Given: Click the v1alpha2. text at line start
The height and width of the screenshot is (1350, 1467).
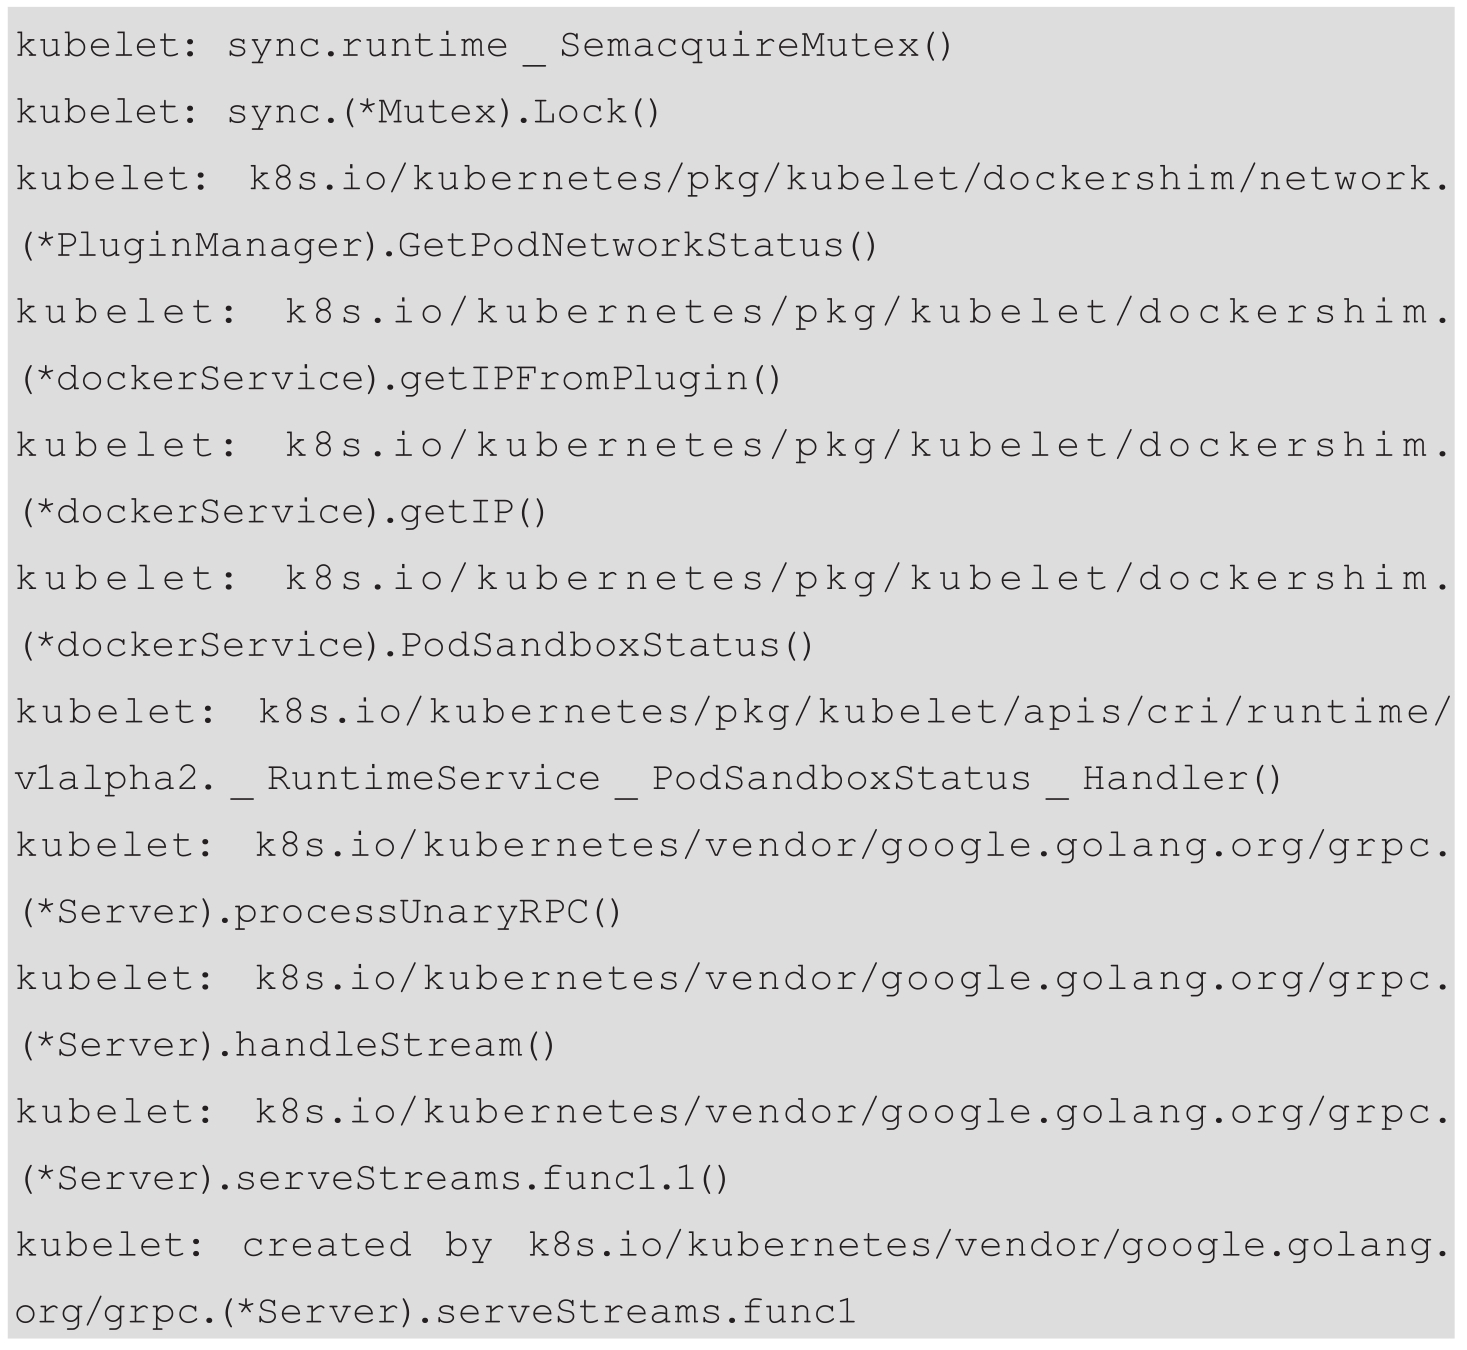Looking at the screenshot, I should coord(115,779).
